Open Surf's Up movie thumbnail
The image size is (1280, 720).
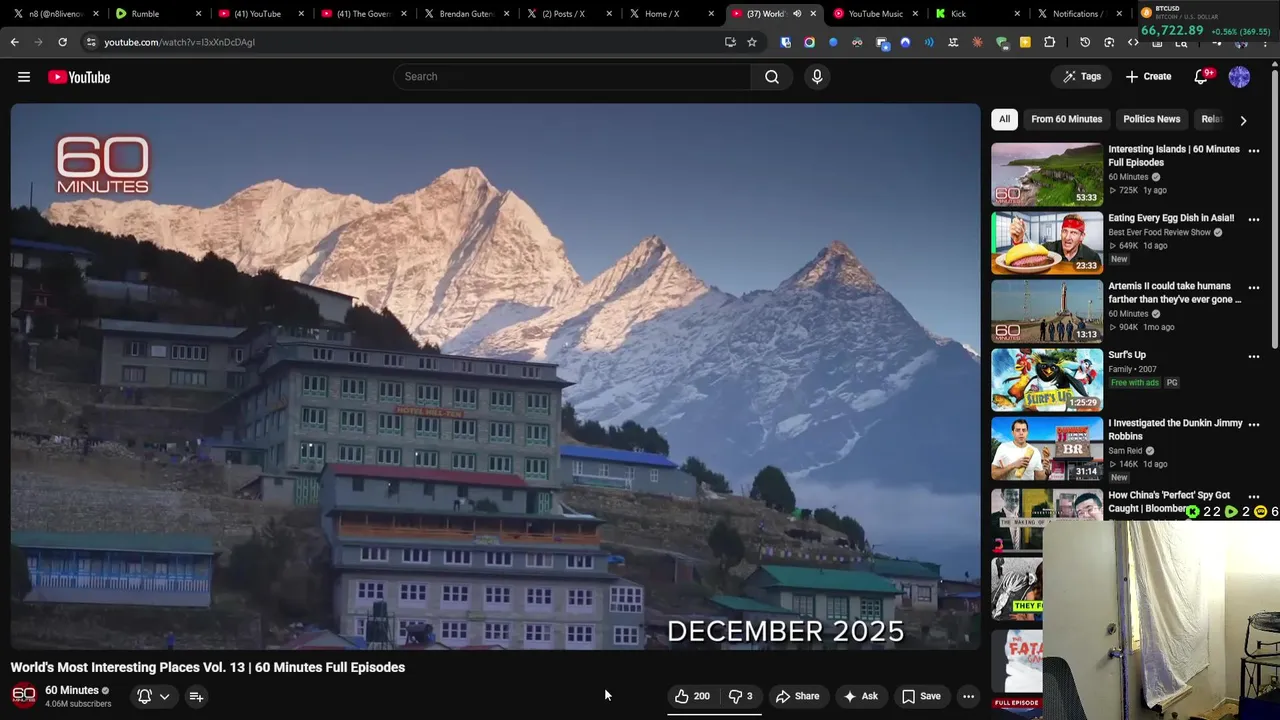click(1047, 379)
